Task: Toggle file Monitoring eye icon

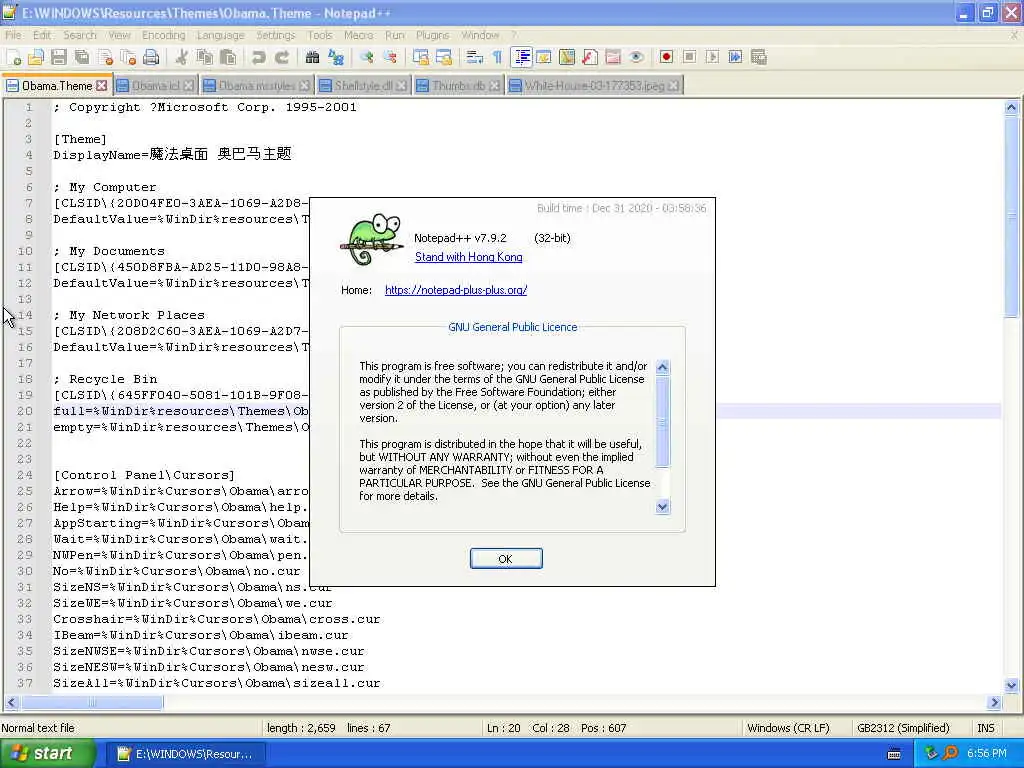Action: (x=636, y=57)
